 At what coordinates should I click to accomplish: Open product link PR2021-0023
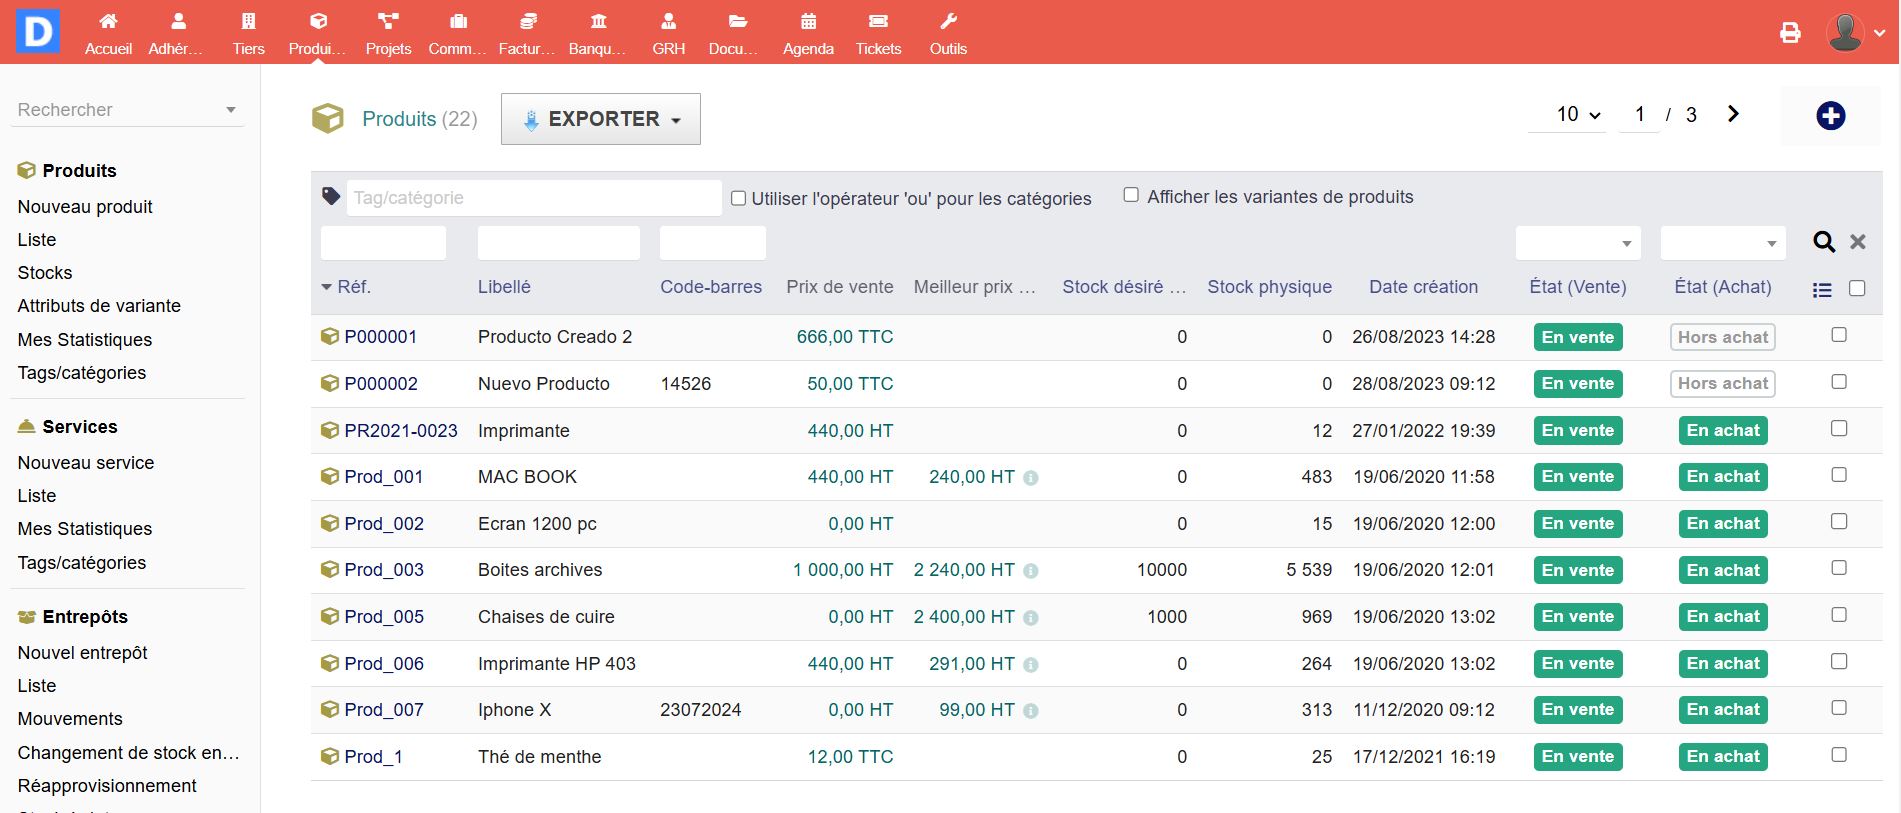point(400,431)
